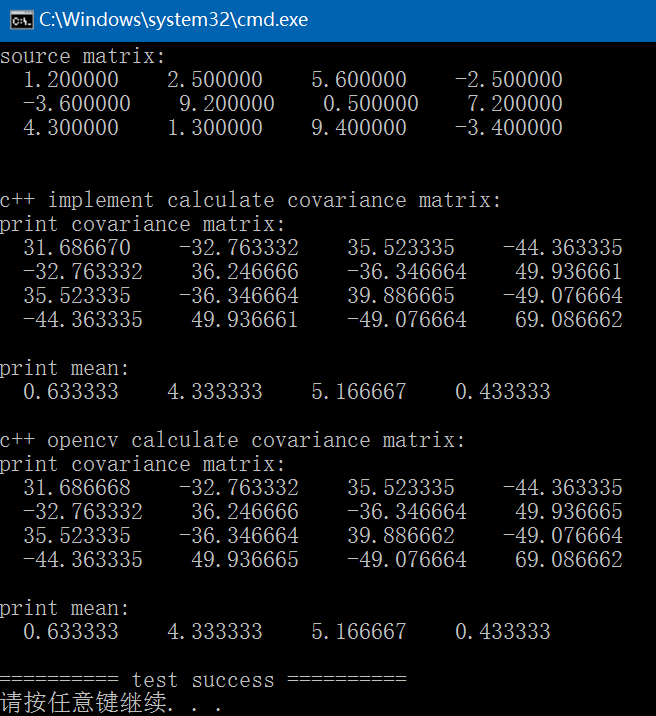
Task: Open the cmd.exe system menu icon
Action: pyautogui.click(x=21, y=20)
